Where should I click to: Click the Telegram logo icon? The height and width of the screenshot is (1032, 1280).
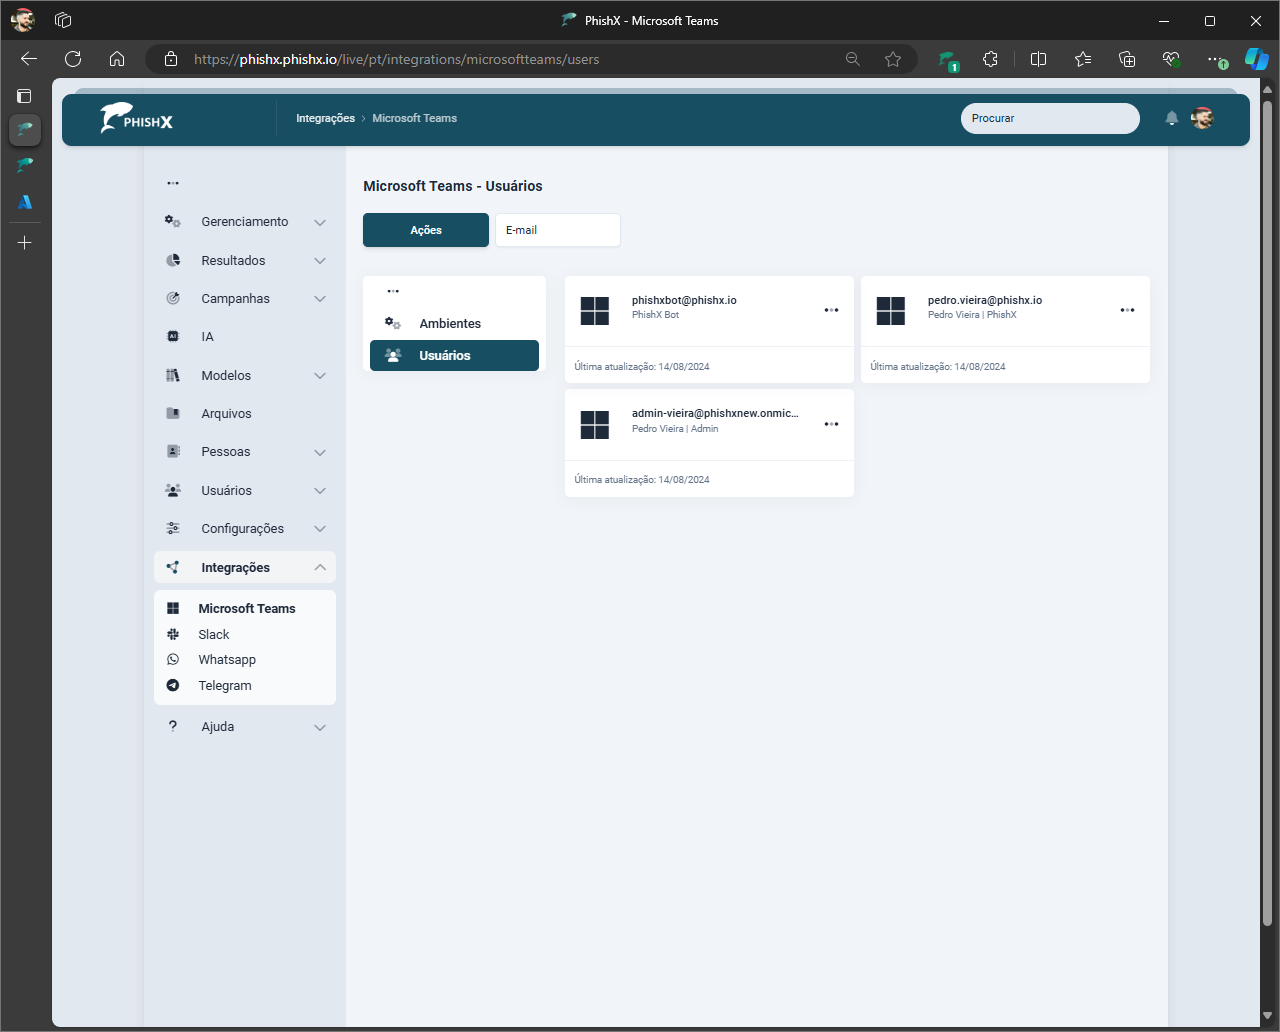click(173, 685)
